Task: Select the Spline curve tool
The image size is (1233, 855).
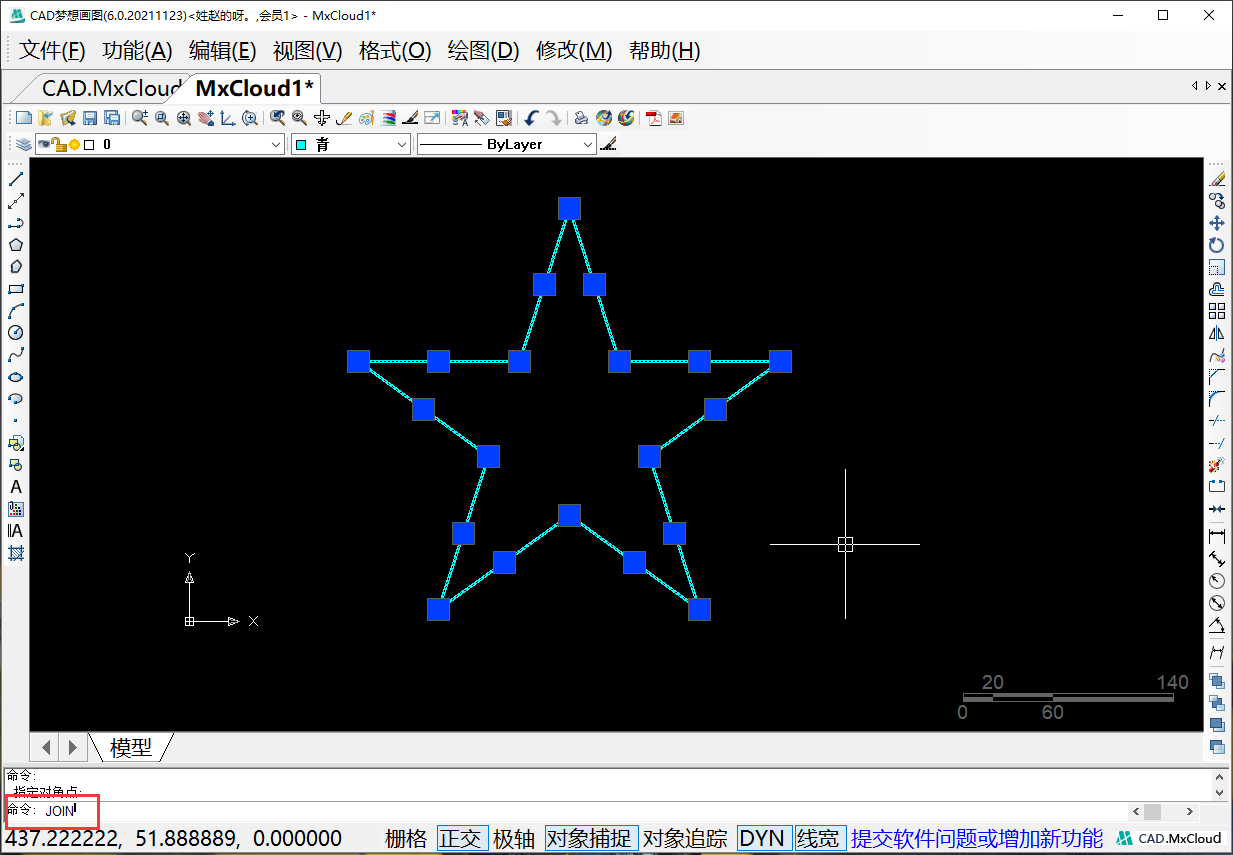Action: (x=16, y=355)
